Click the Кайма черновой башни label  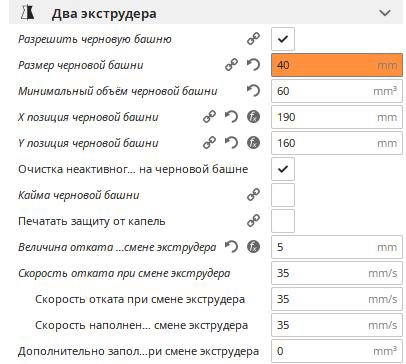pos(79,195)
